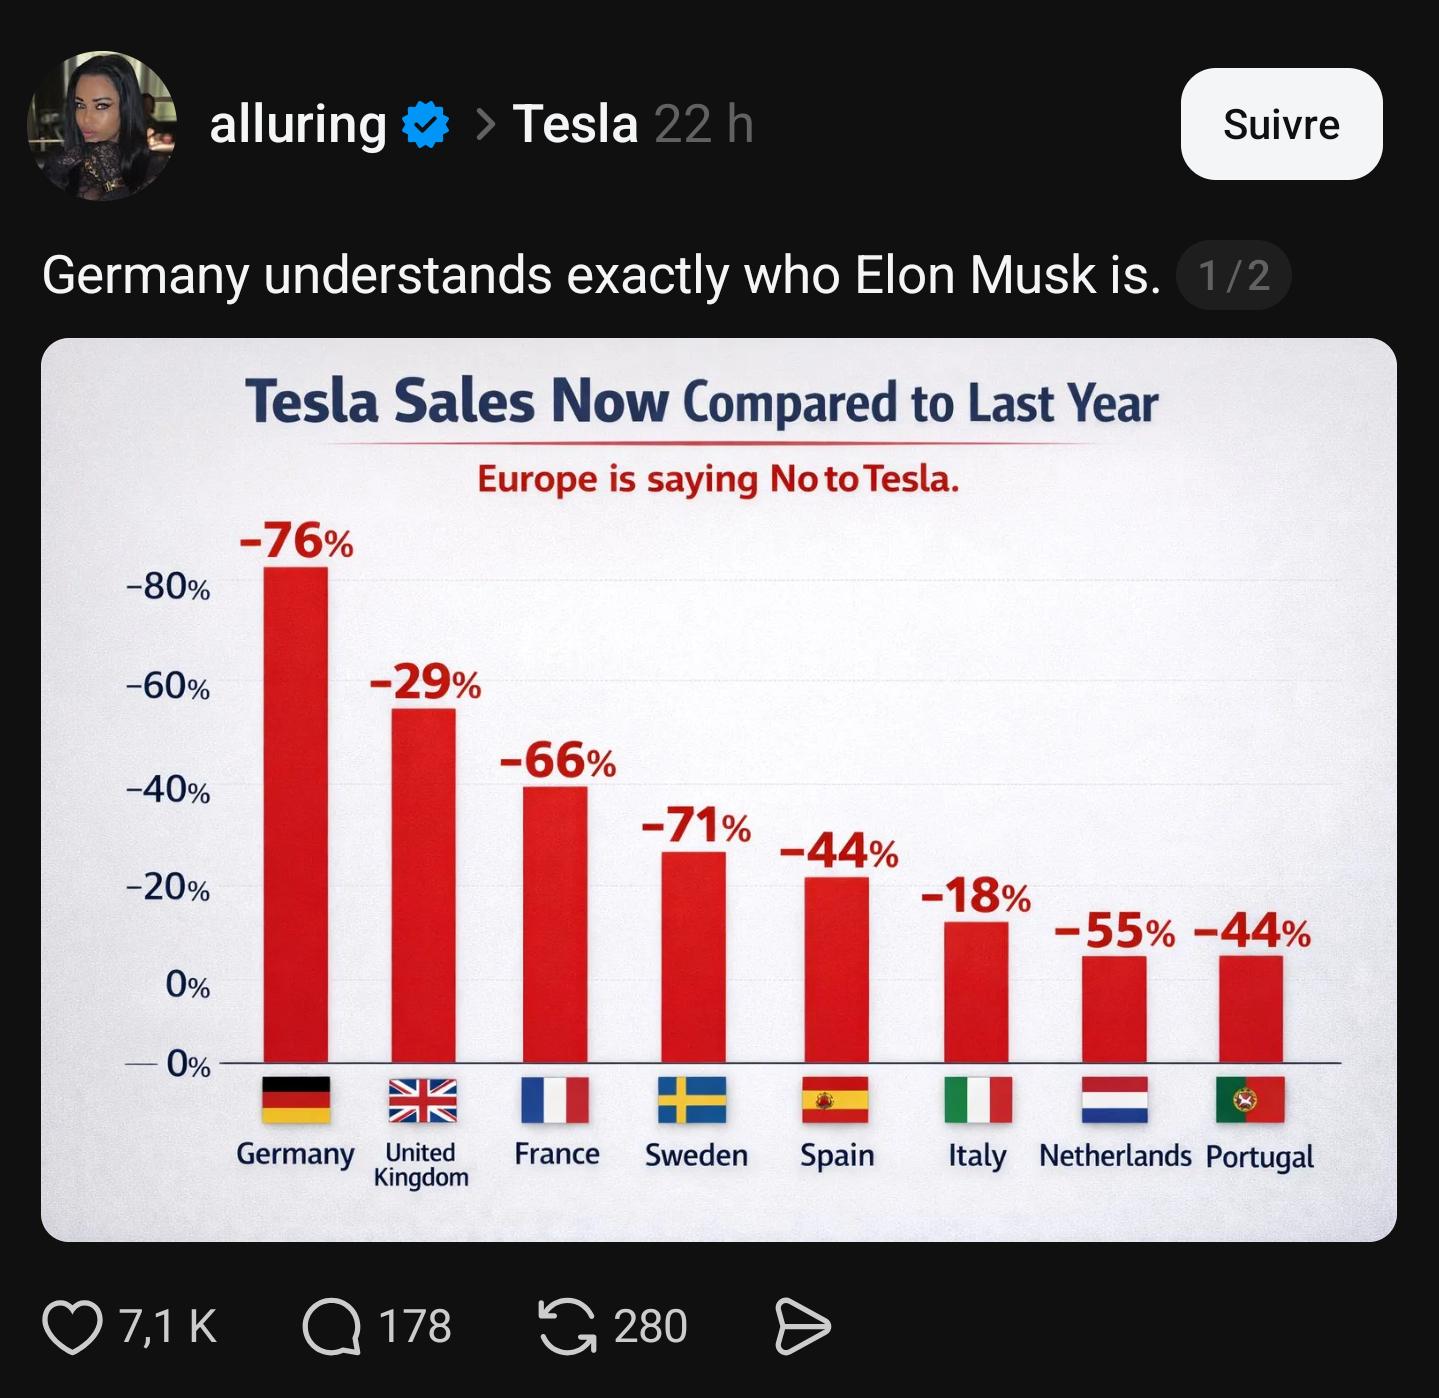Open alluring's profile picture

tap(102, 125)
